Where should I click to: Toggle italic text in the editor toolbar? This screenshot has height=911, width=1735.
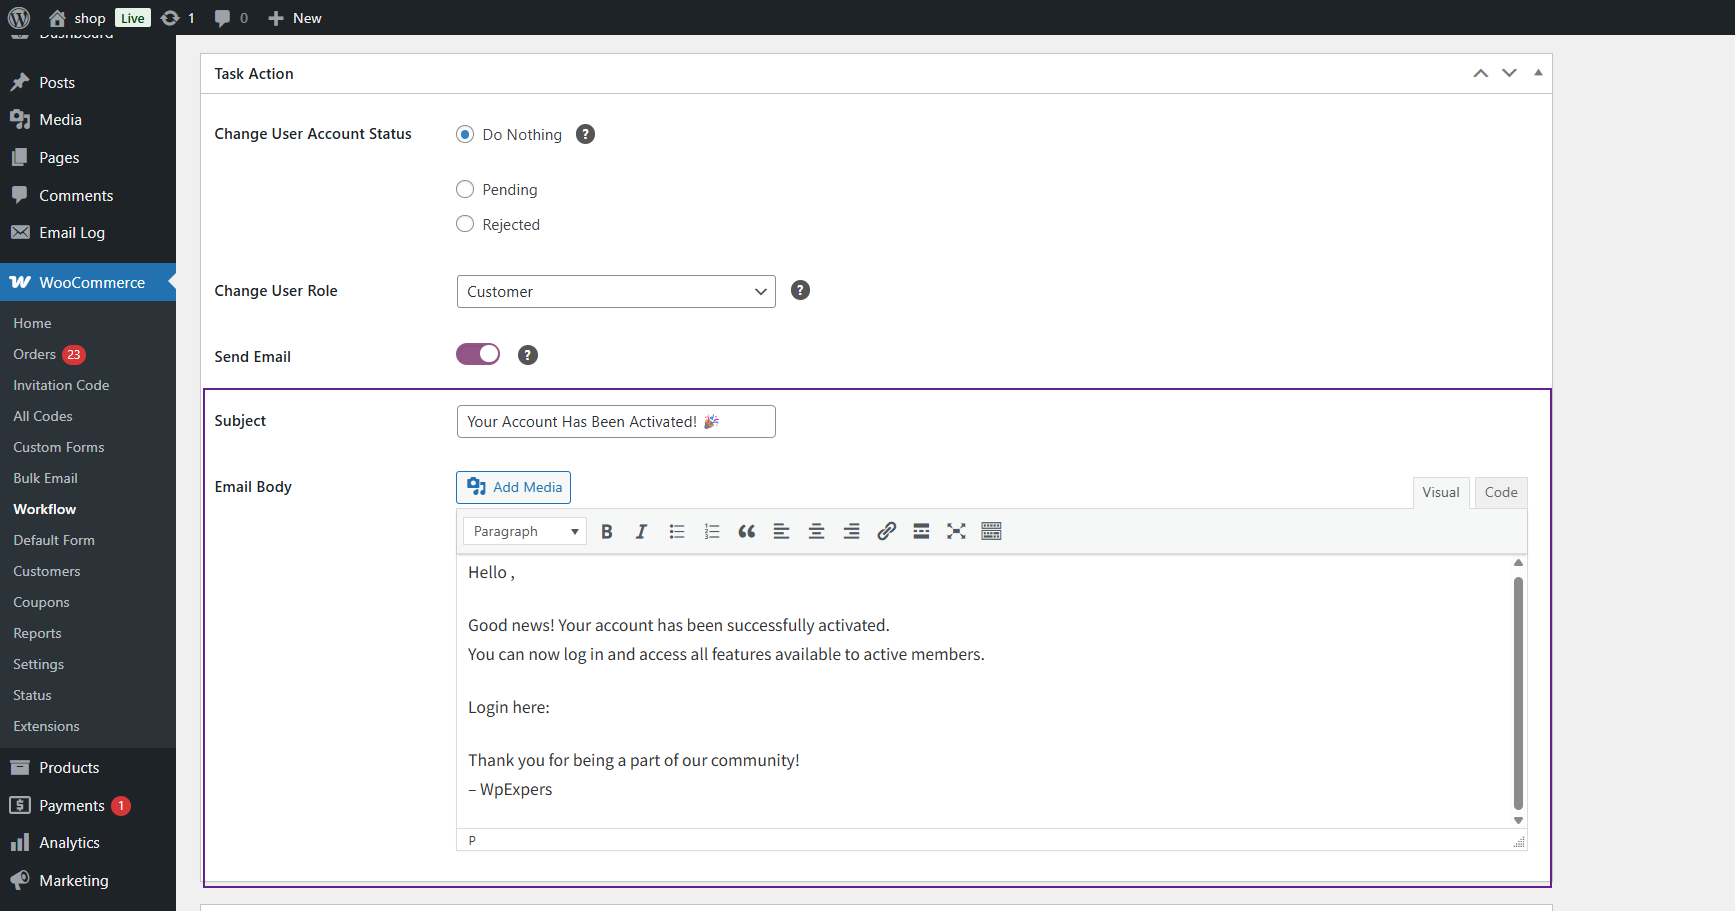(641, 532)
